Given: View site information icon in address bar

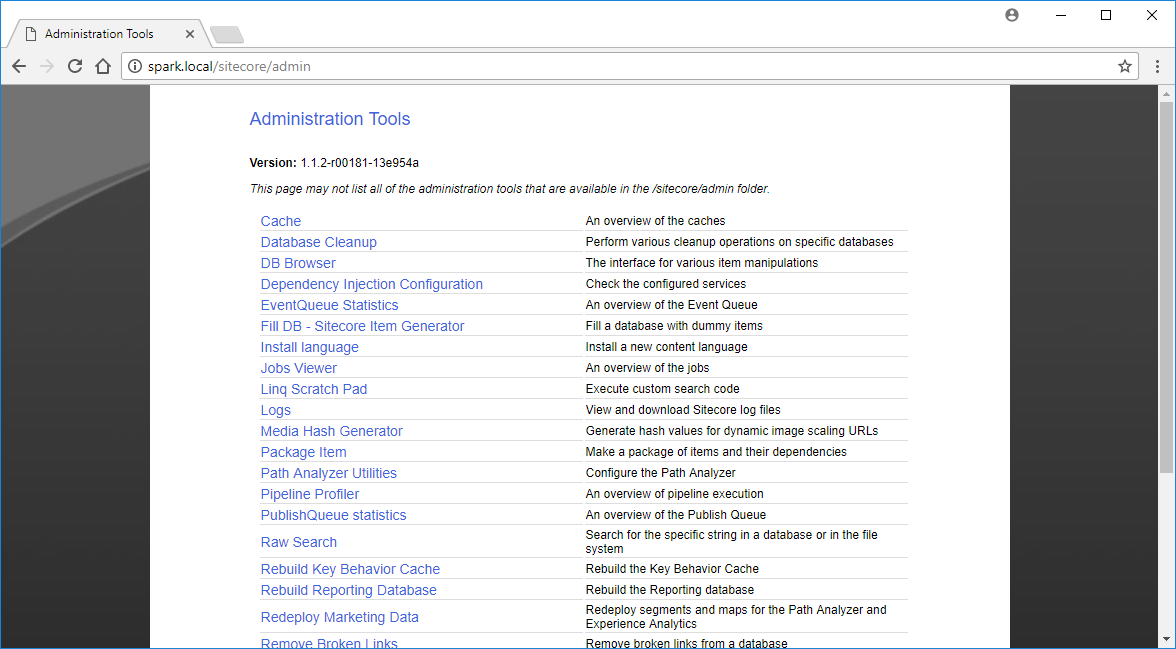Looking at the screenshot, I should point(134,66).
